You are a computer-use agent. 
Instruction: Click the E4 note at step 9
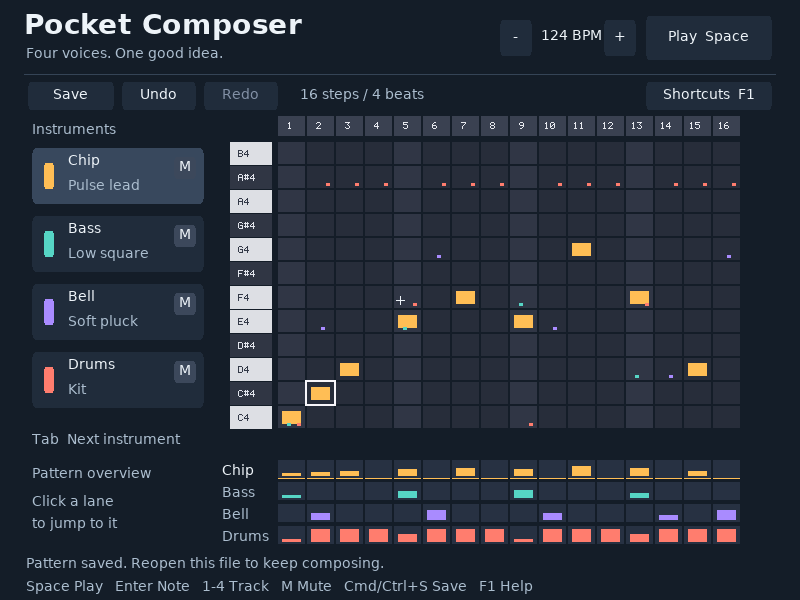click(x=523, y=321)
